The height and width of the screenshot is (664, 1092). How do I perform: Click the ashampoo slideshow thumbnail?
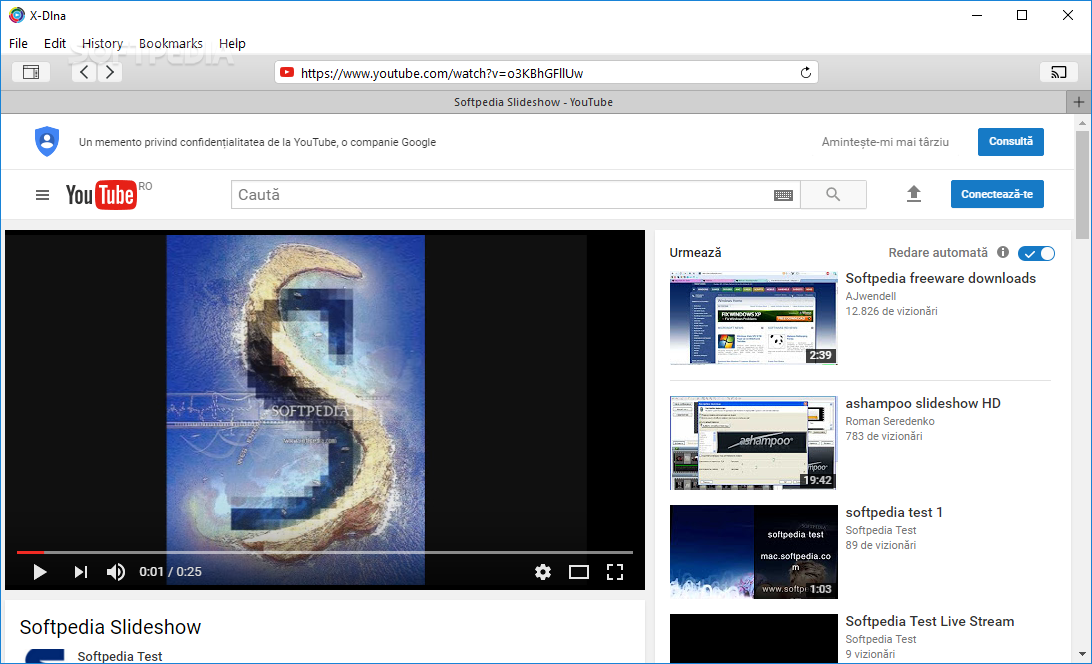tap(754, 443)
